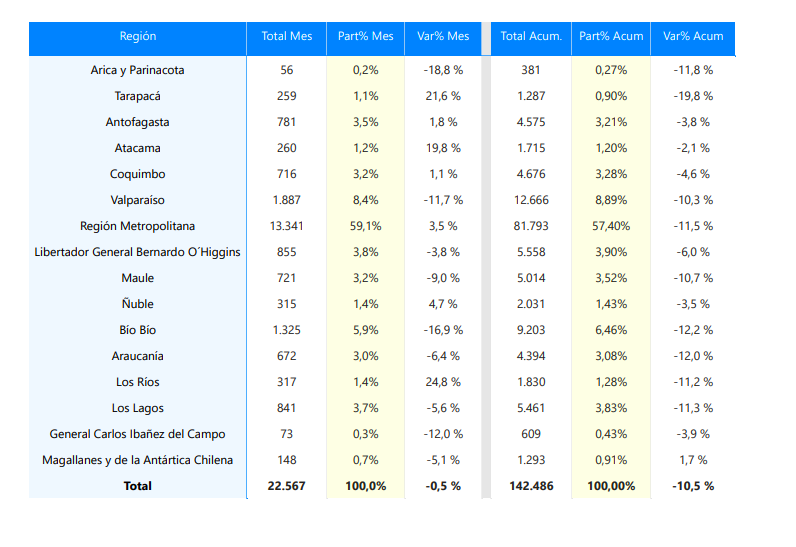This screenshot has width=796, height=547.
Task: Click the Part% Mes total 100,0%
Action: (366, 486)
